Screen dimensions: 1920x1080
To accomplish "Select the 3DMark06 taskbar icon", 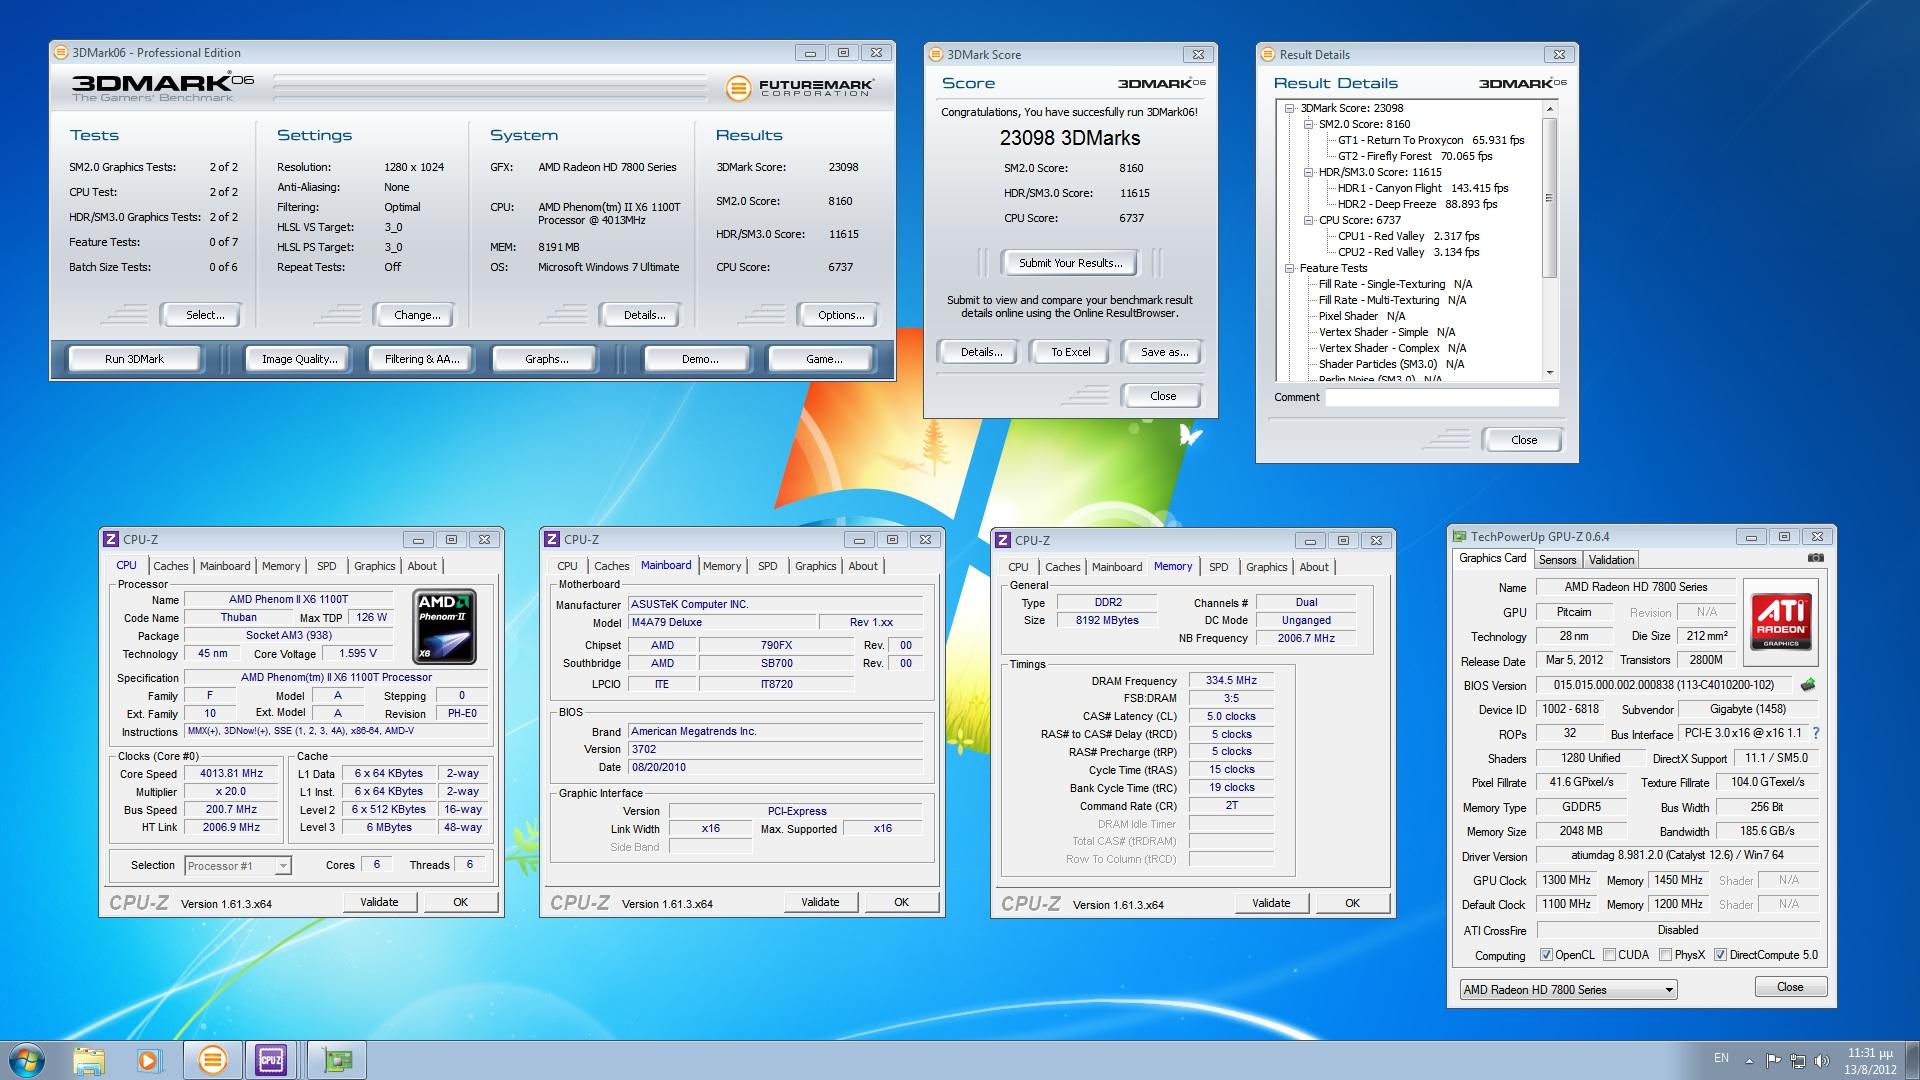I will pos(212,1060).
